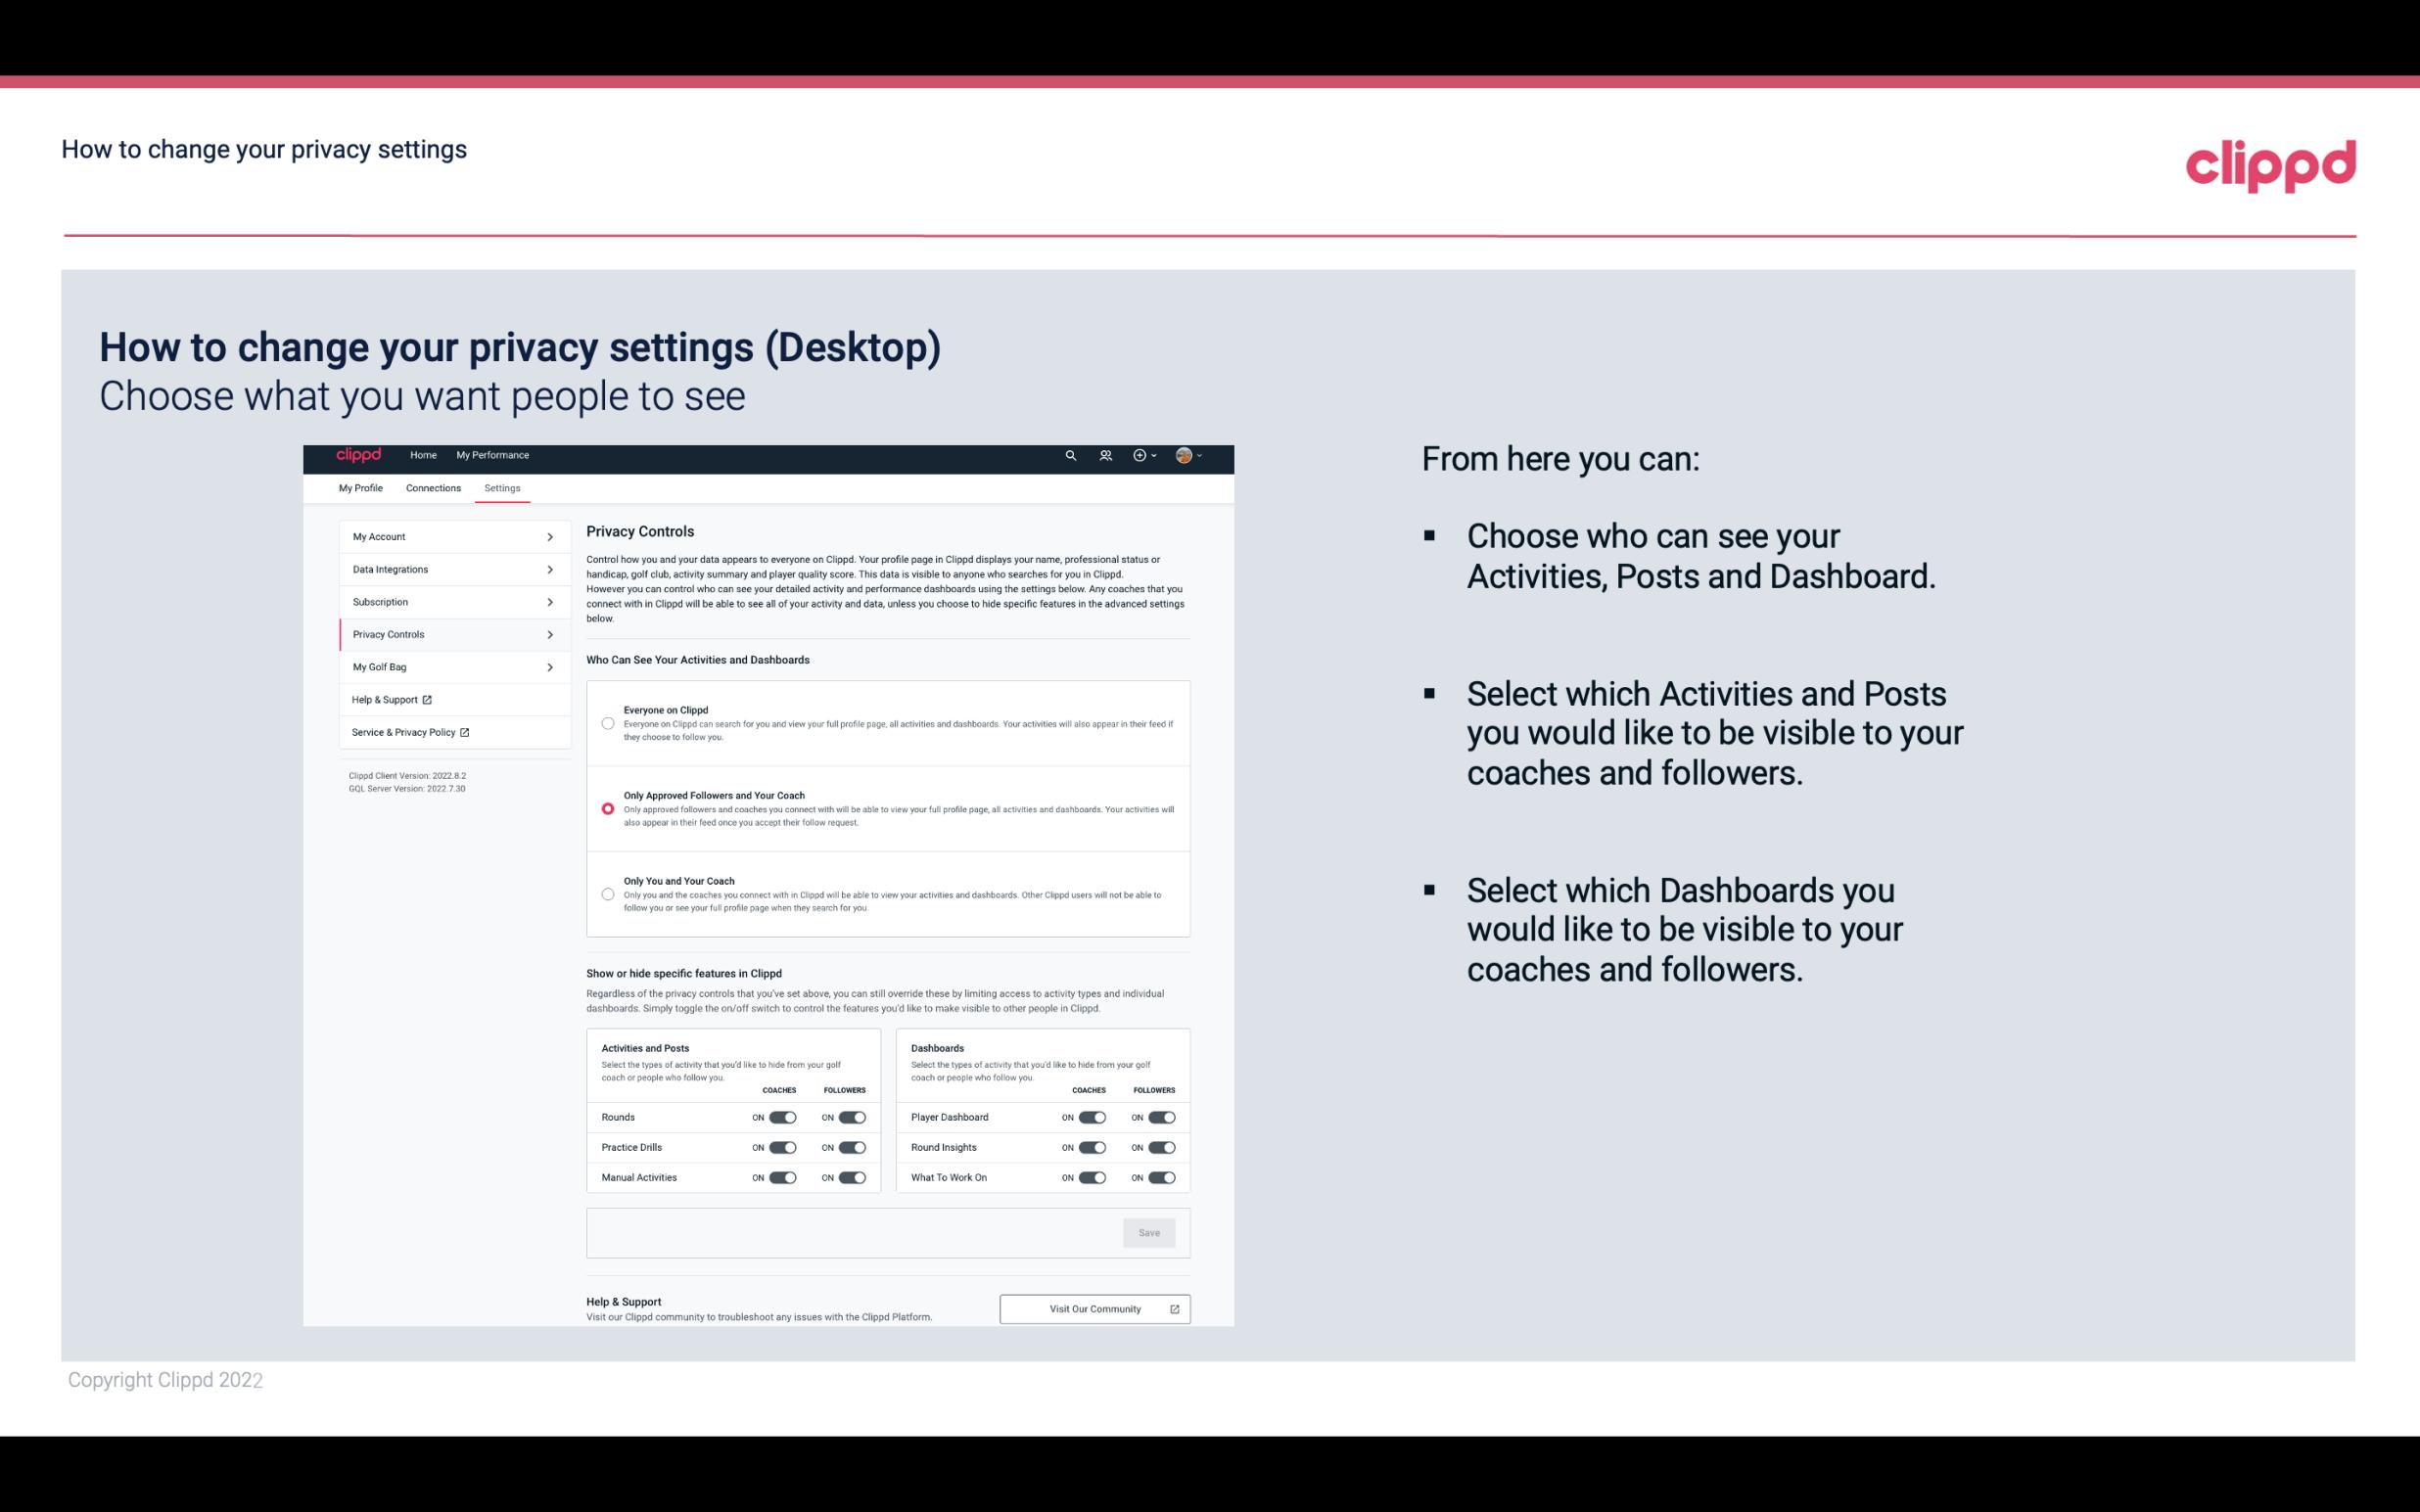Toggle Practice Drills Coaches visibility switch

tap(782, 1148)
